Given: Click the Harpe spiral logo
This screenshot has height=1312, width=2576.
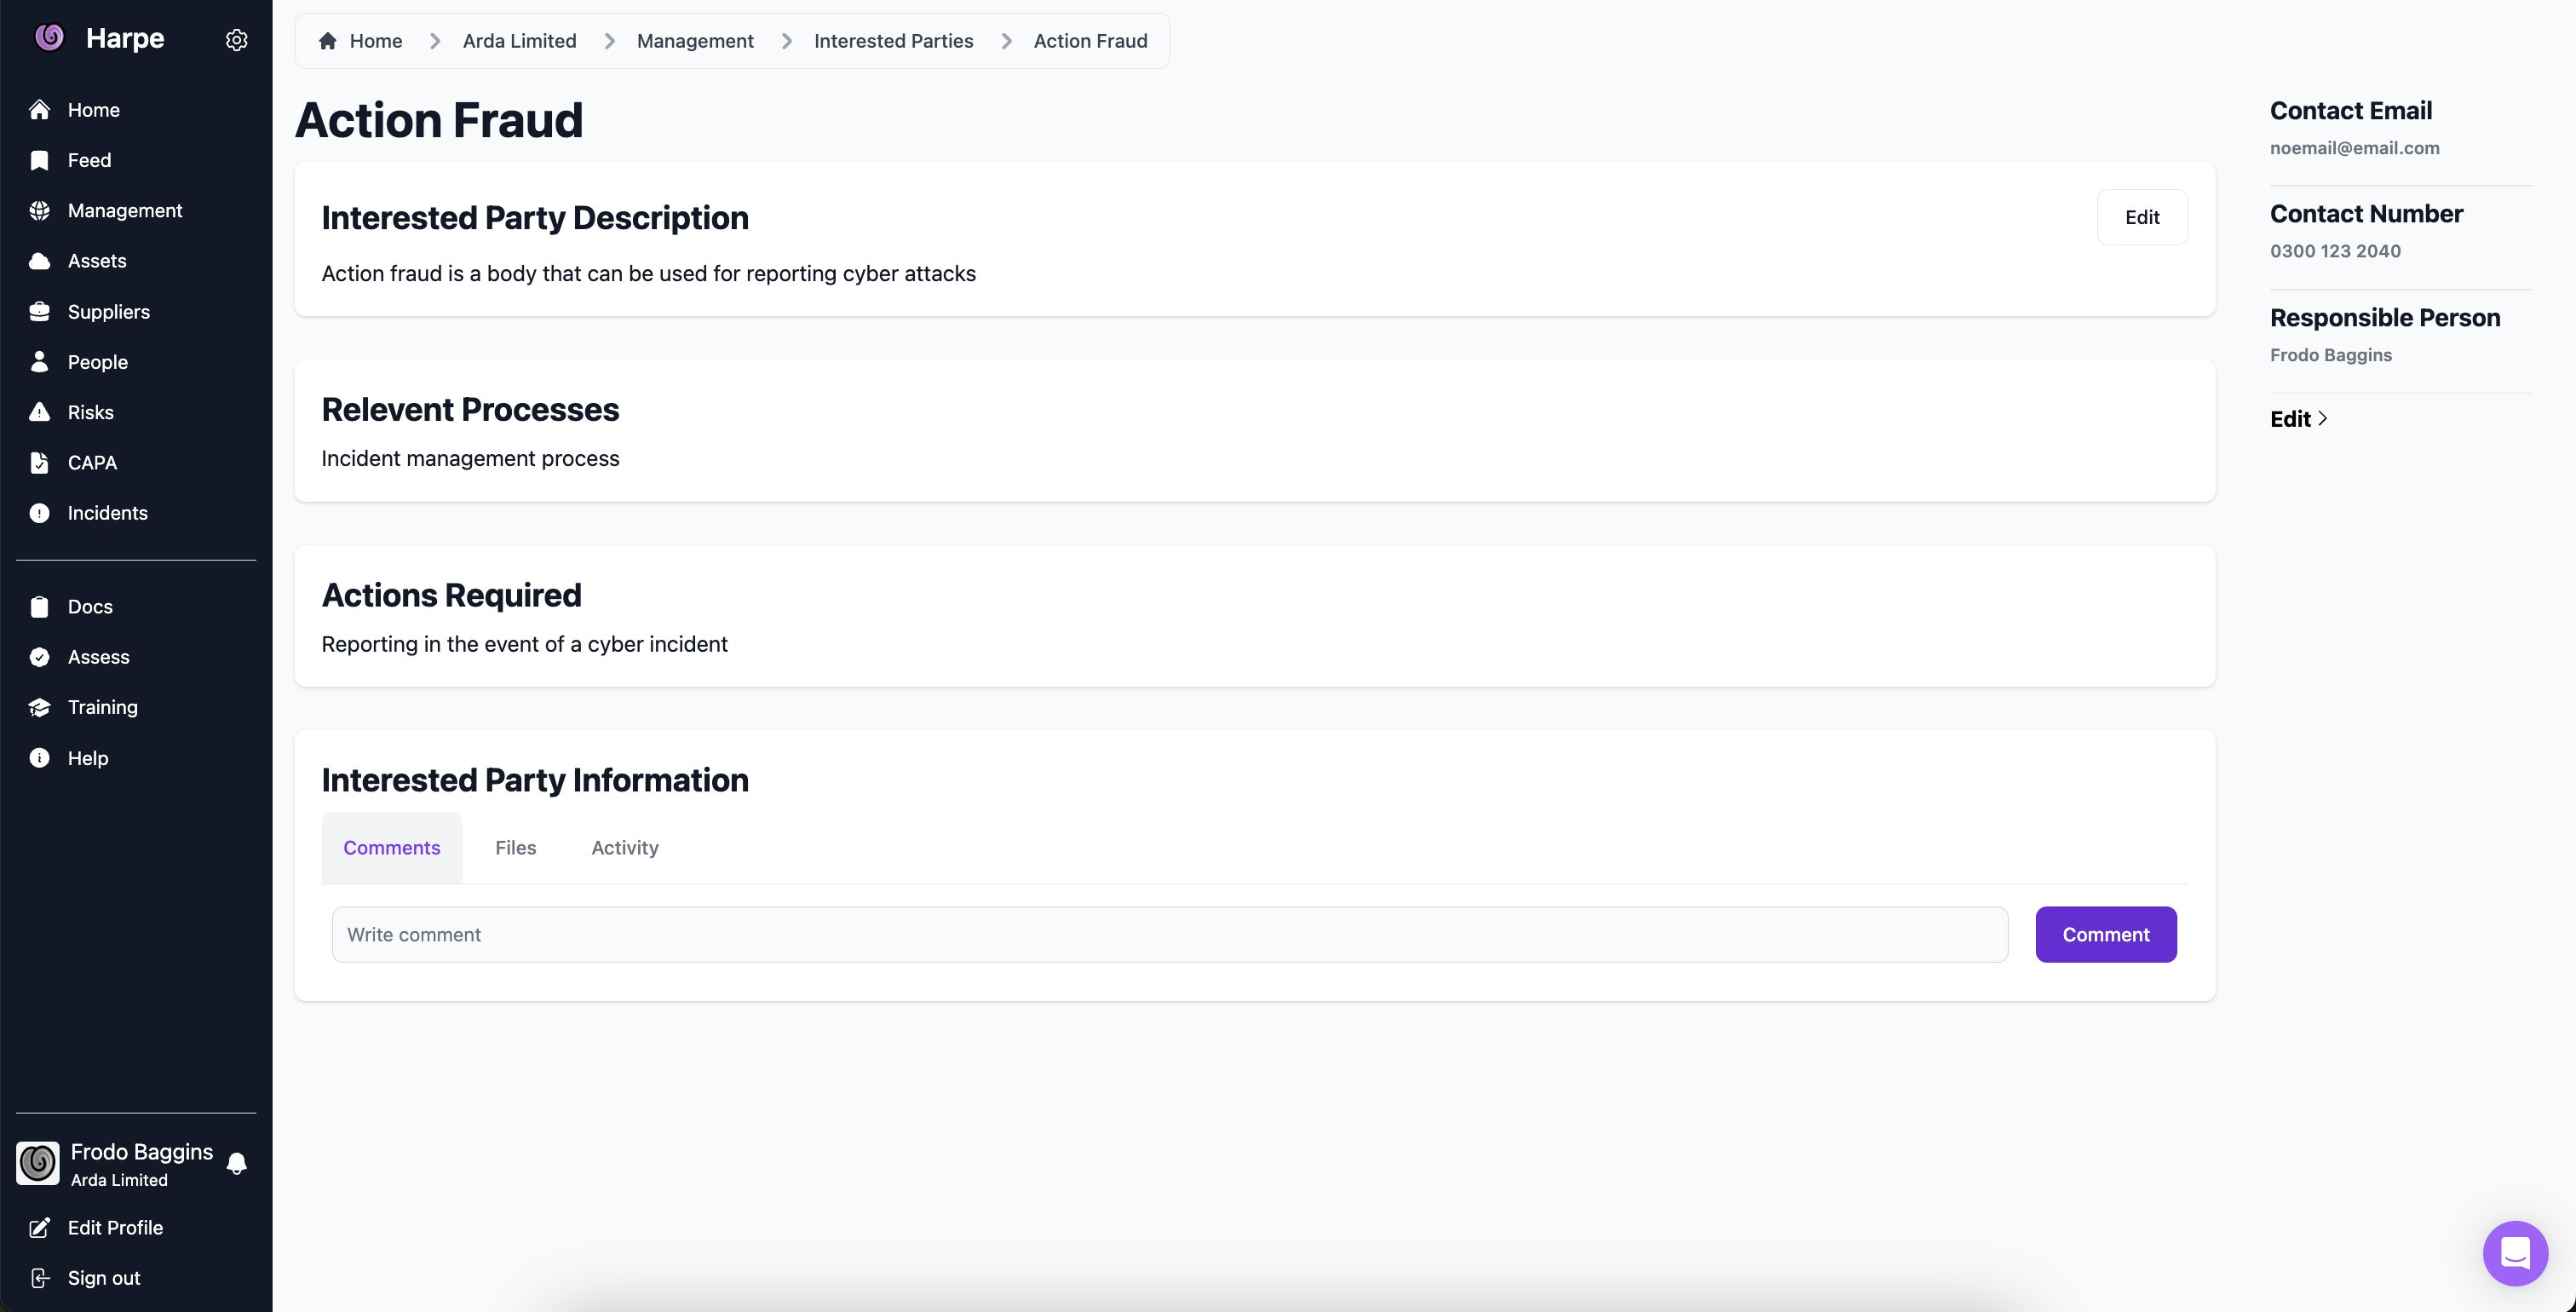Looking at the screenshot, I should [x=49, y=38].
